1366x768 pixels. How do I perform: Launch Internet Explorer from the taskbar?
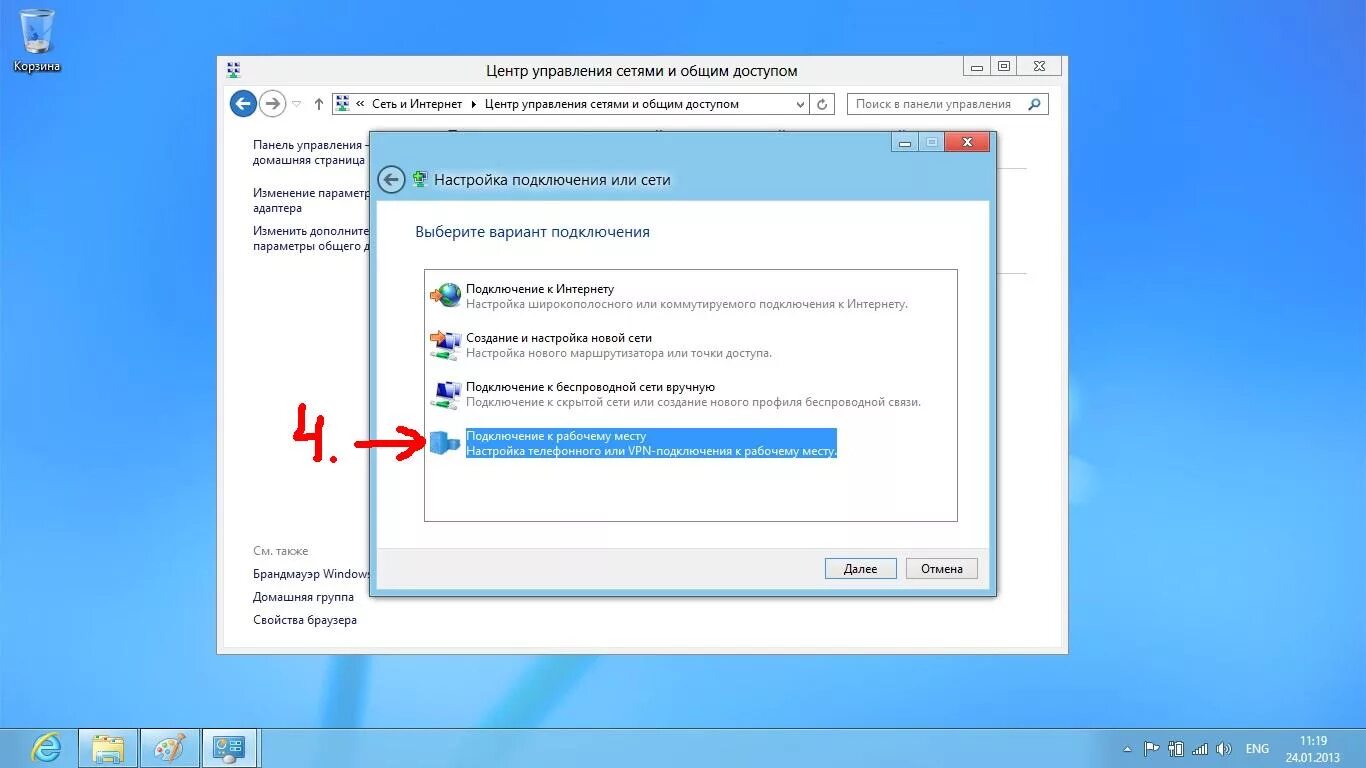pyautogui.click(x=46, y=748)
